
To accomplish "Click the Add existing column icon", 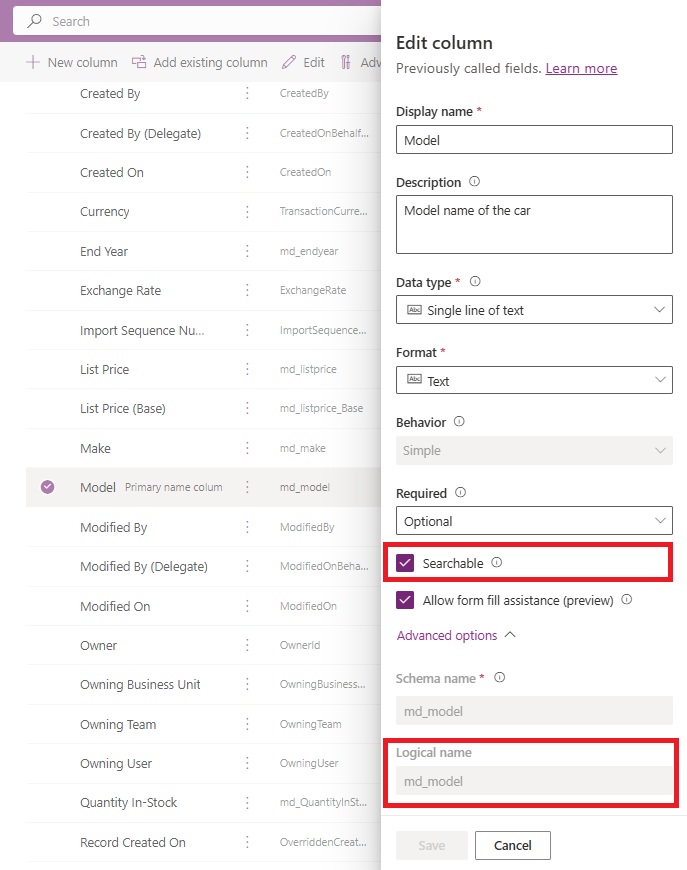I will pos(139,62).
